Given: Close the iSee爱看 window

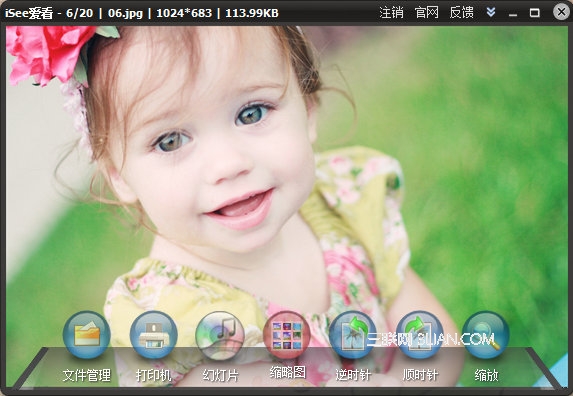Looking at the screenshot, I should pyautogui.click(x=561, y=12).
